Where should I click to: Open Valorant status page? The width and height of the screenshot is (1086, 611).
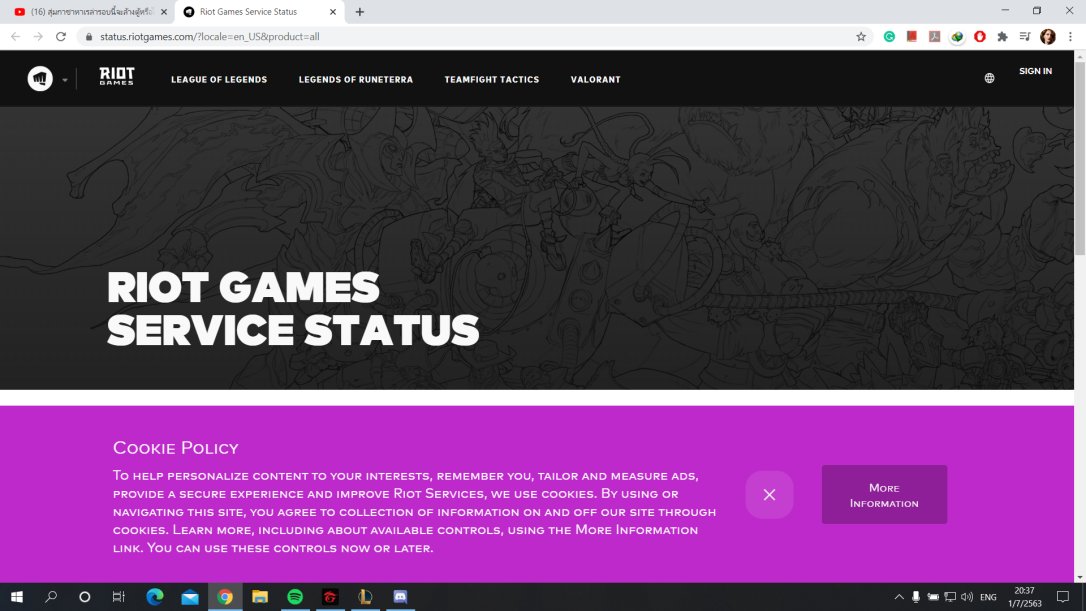point(596,80)
